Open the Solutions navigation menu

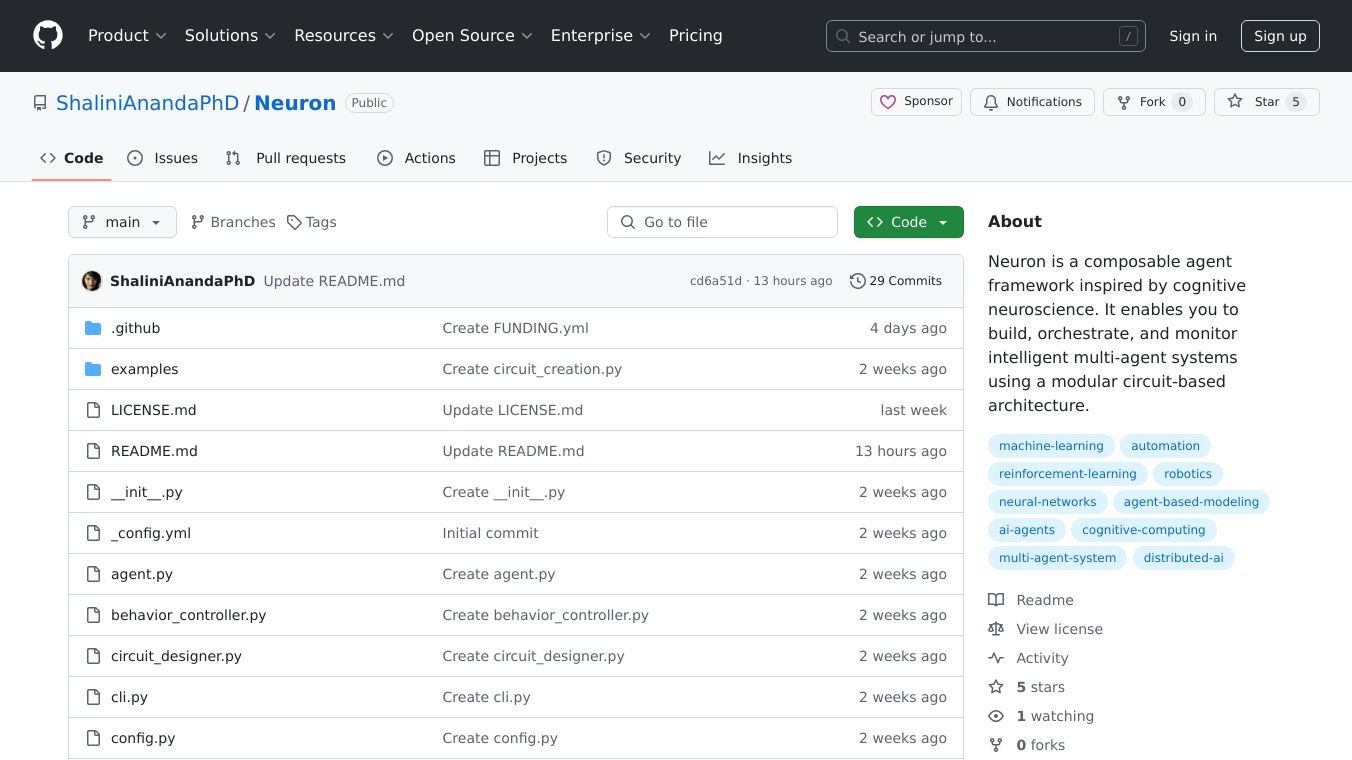229,36
